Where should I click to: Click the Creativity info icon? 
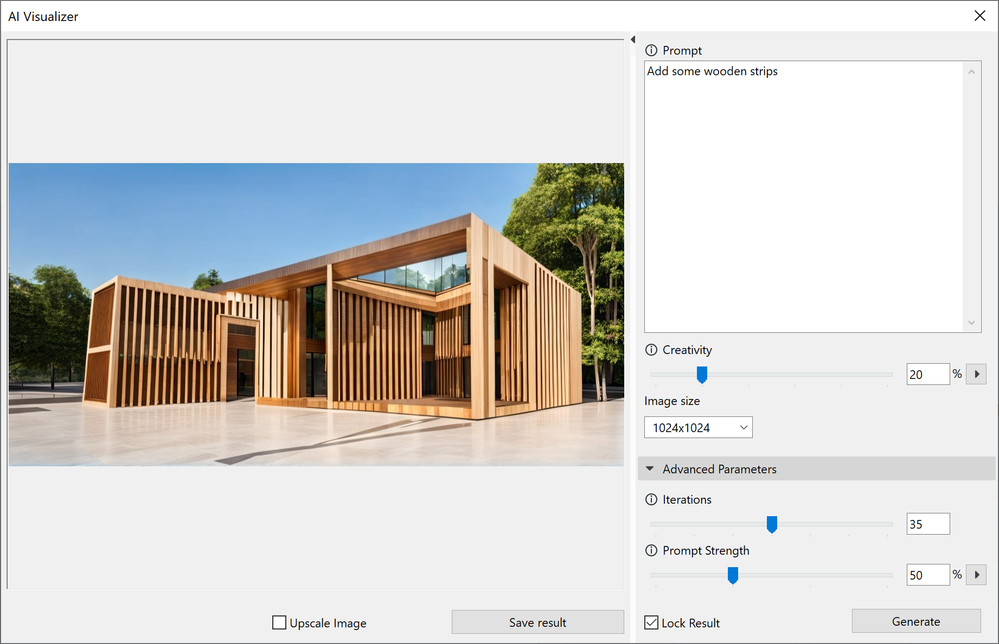[x=651, y=350]
